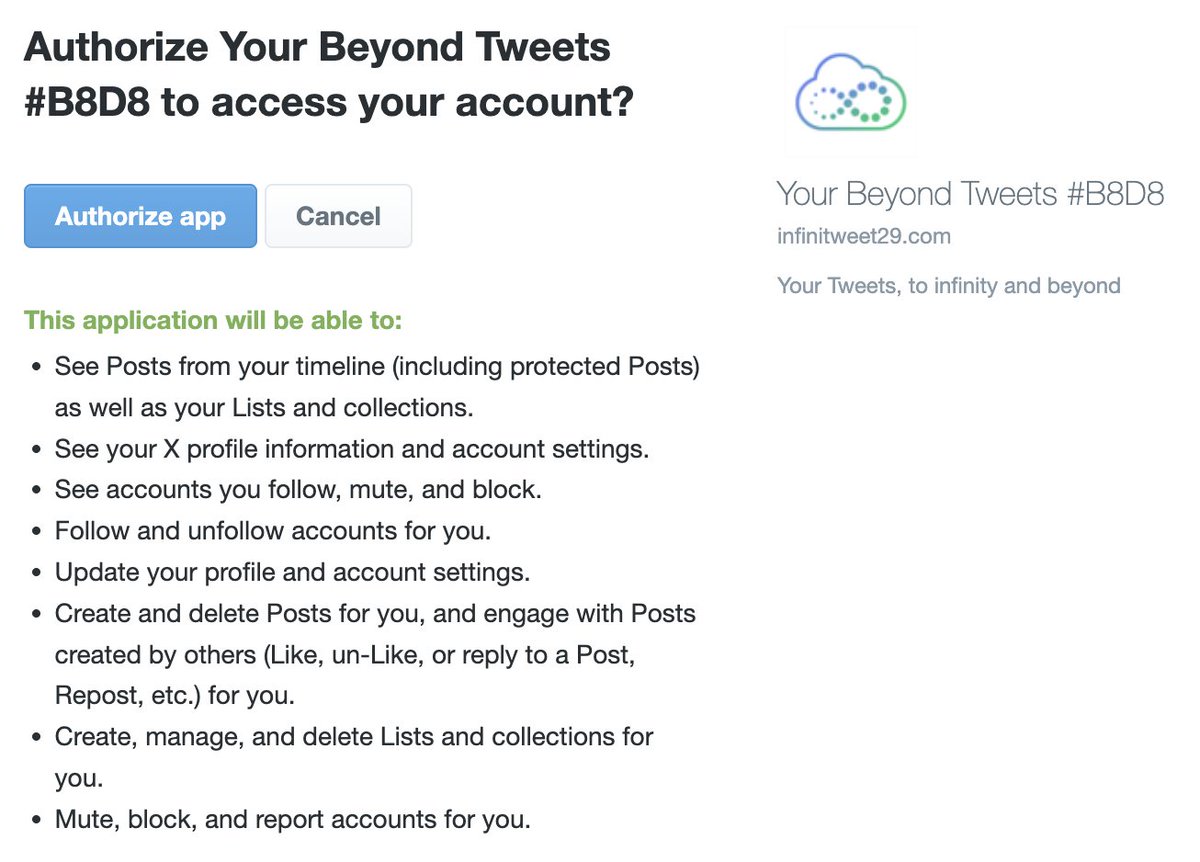Click the authorization page heading
Screen dimensions: 1200x862
pos(329,74)
